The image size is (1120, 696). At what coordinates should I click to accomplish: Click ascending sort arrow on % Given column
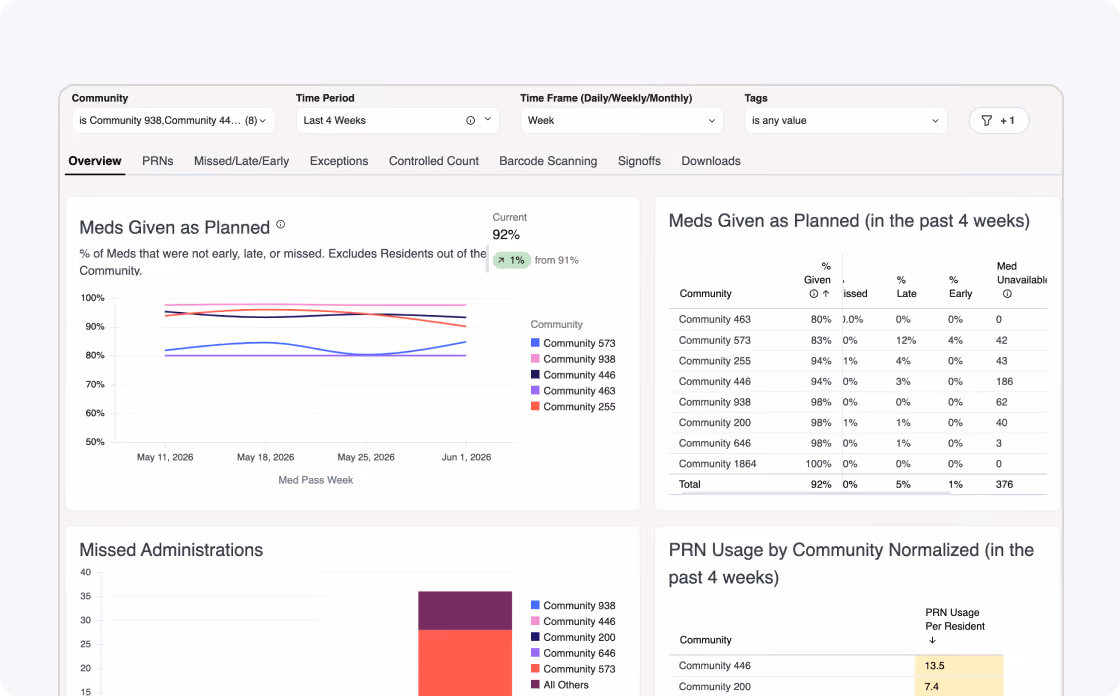pyautogui.click(x=826, y=294)
